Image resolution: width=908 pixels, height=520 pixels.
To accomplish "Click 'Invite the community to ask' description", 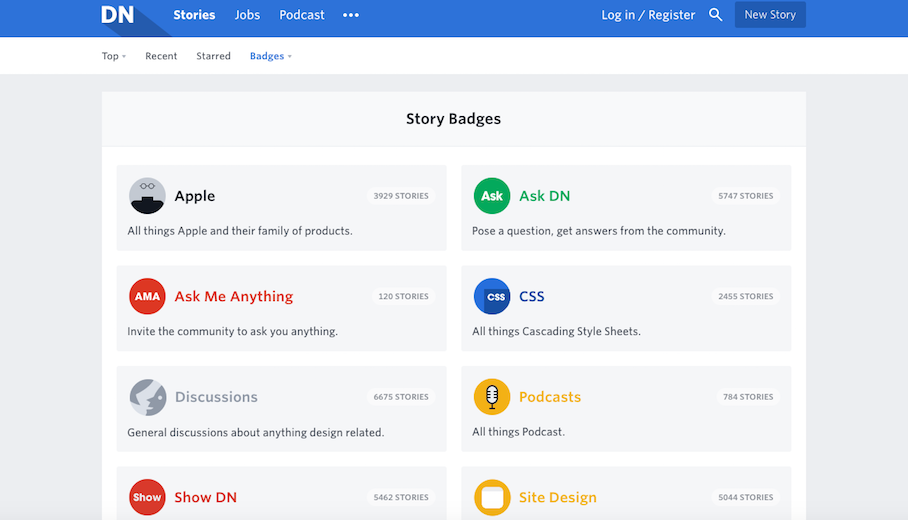I will (232, 331).
